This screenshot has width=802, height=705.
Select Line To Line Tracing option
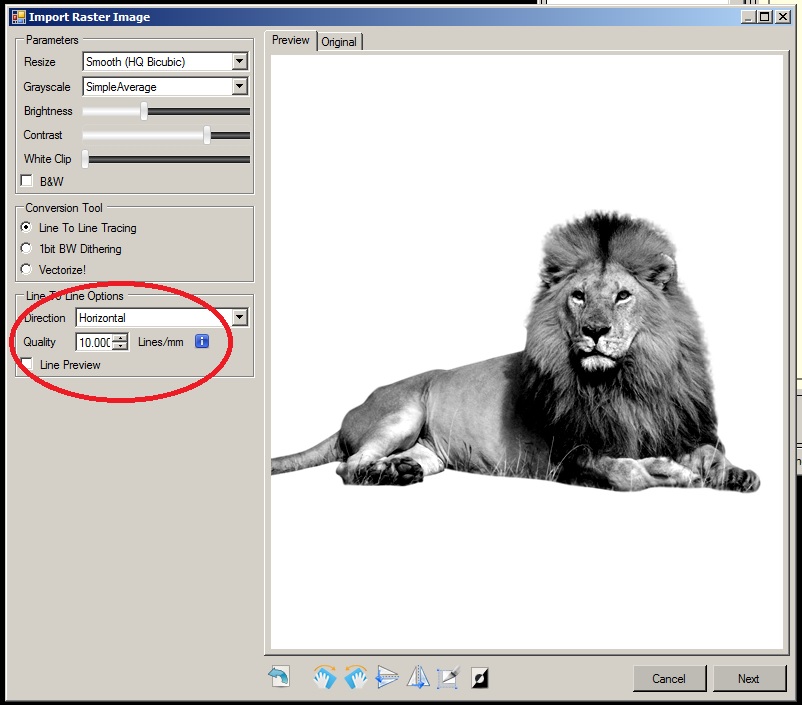[26, 227]
